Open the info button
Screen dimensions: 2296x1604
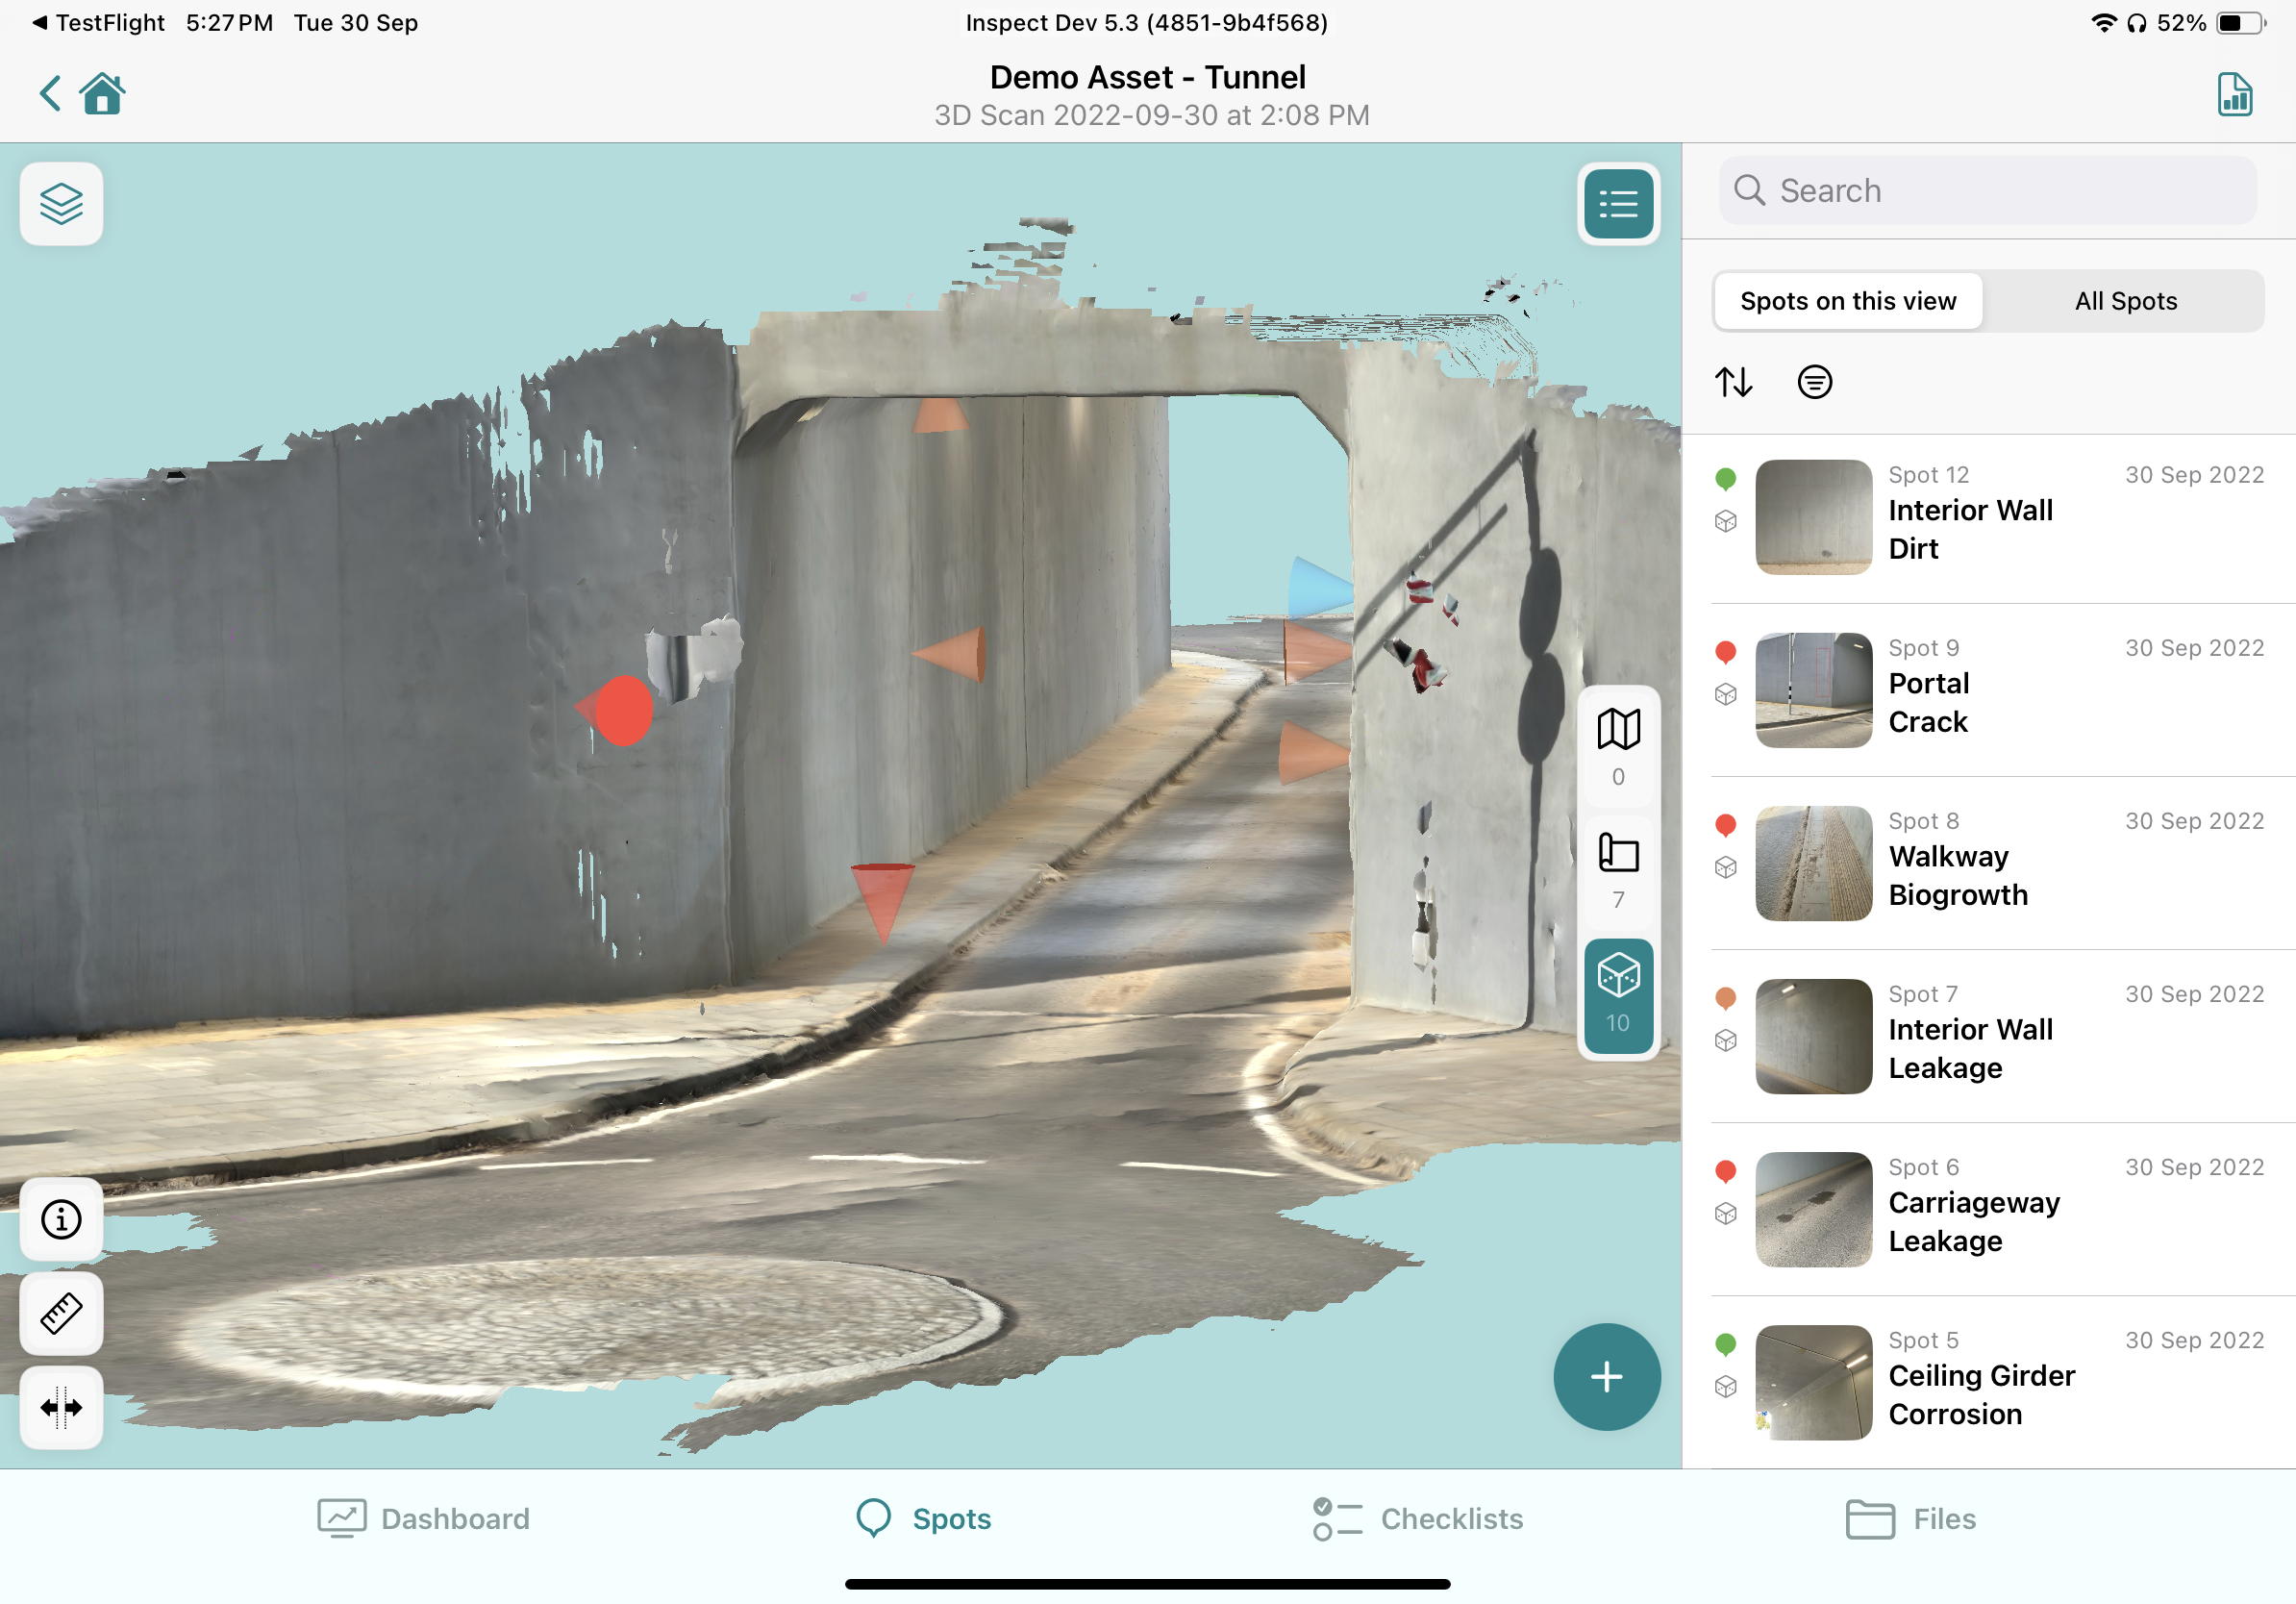click(61, 1219)
